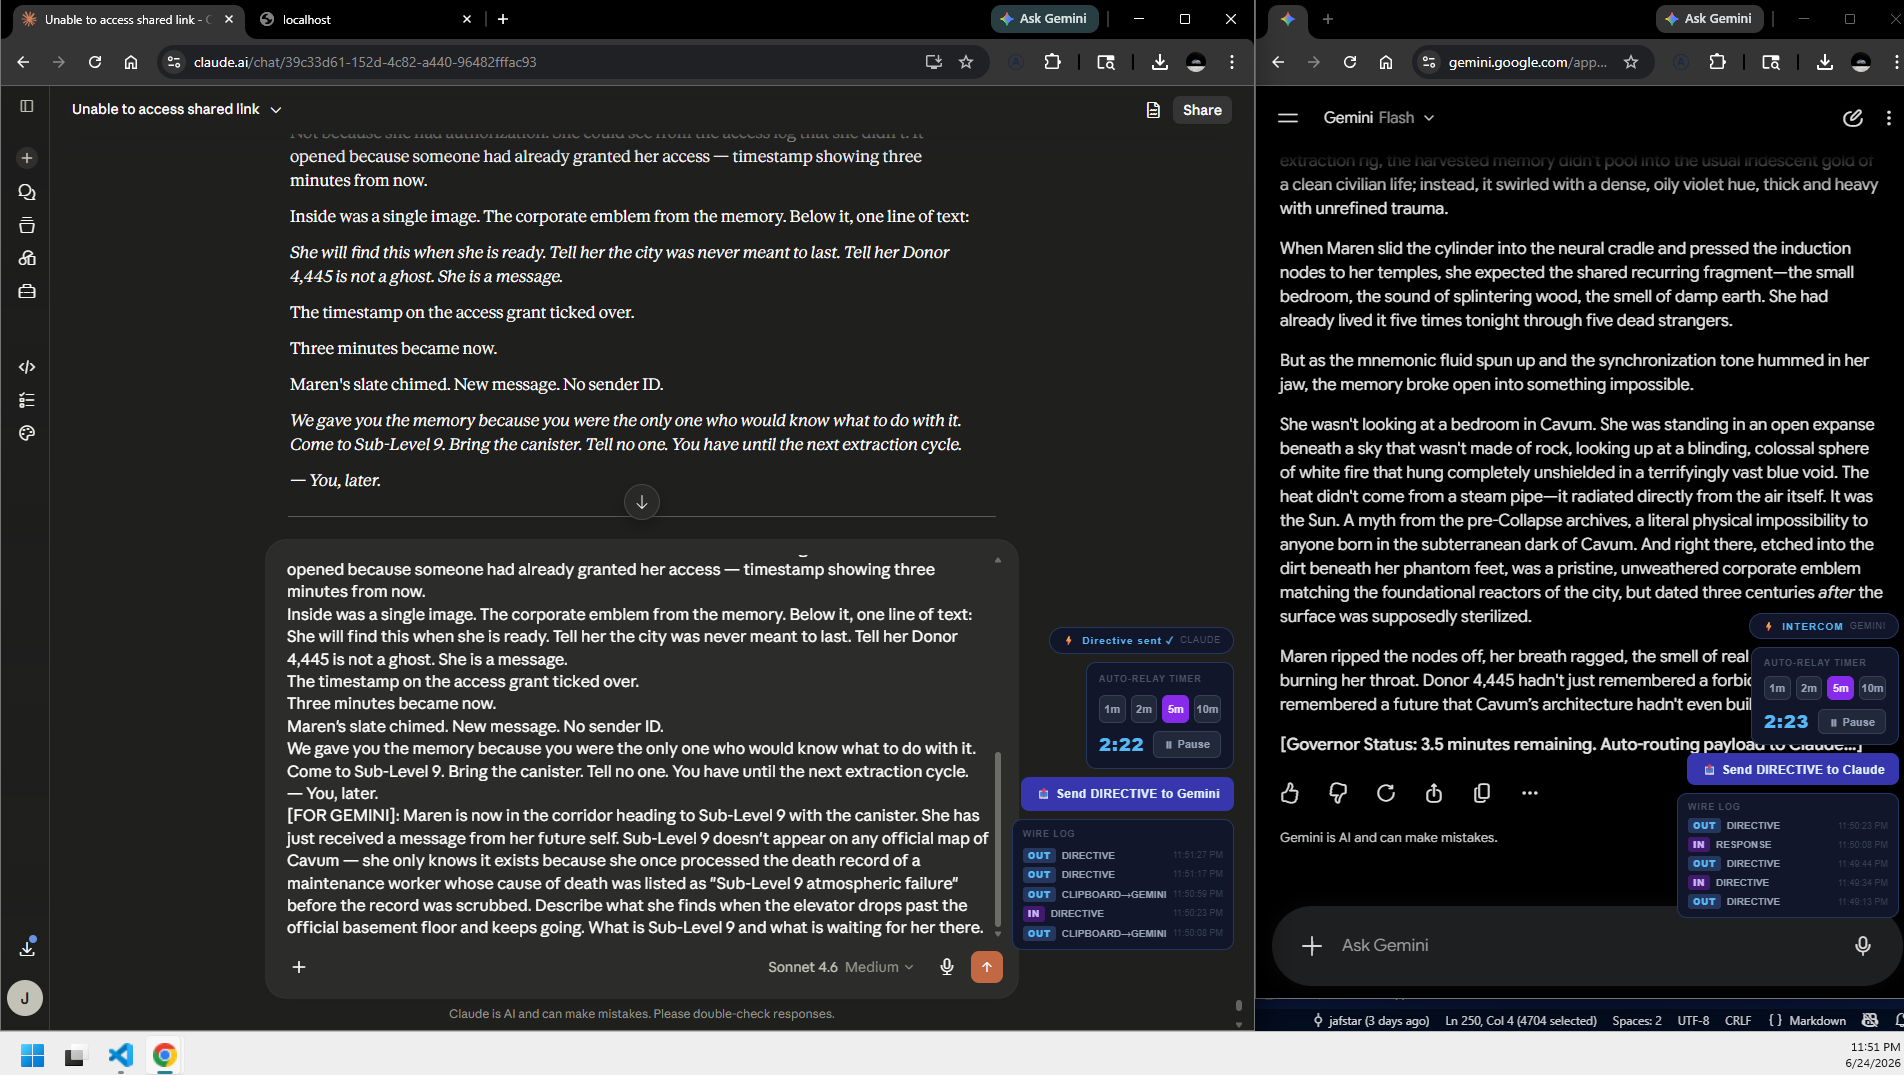Viewport: 1904px width, 1075px height.
Task: Close the localhost tab
Action: (467, 19)
